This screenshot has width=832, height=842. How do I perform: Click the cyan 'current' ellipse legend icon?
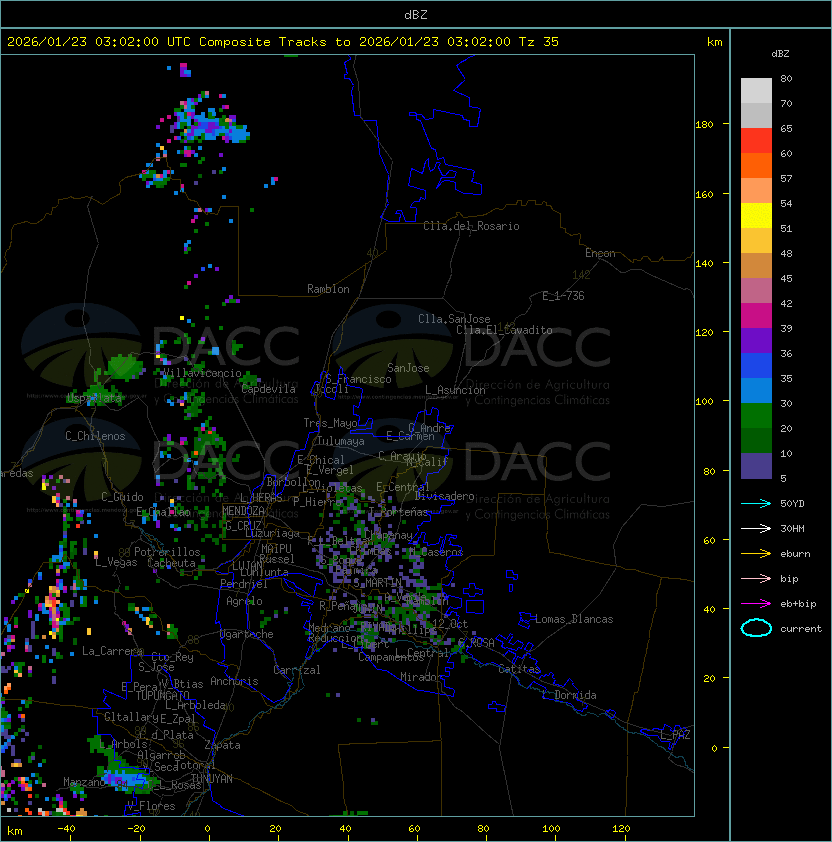[x=756, y=628]
